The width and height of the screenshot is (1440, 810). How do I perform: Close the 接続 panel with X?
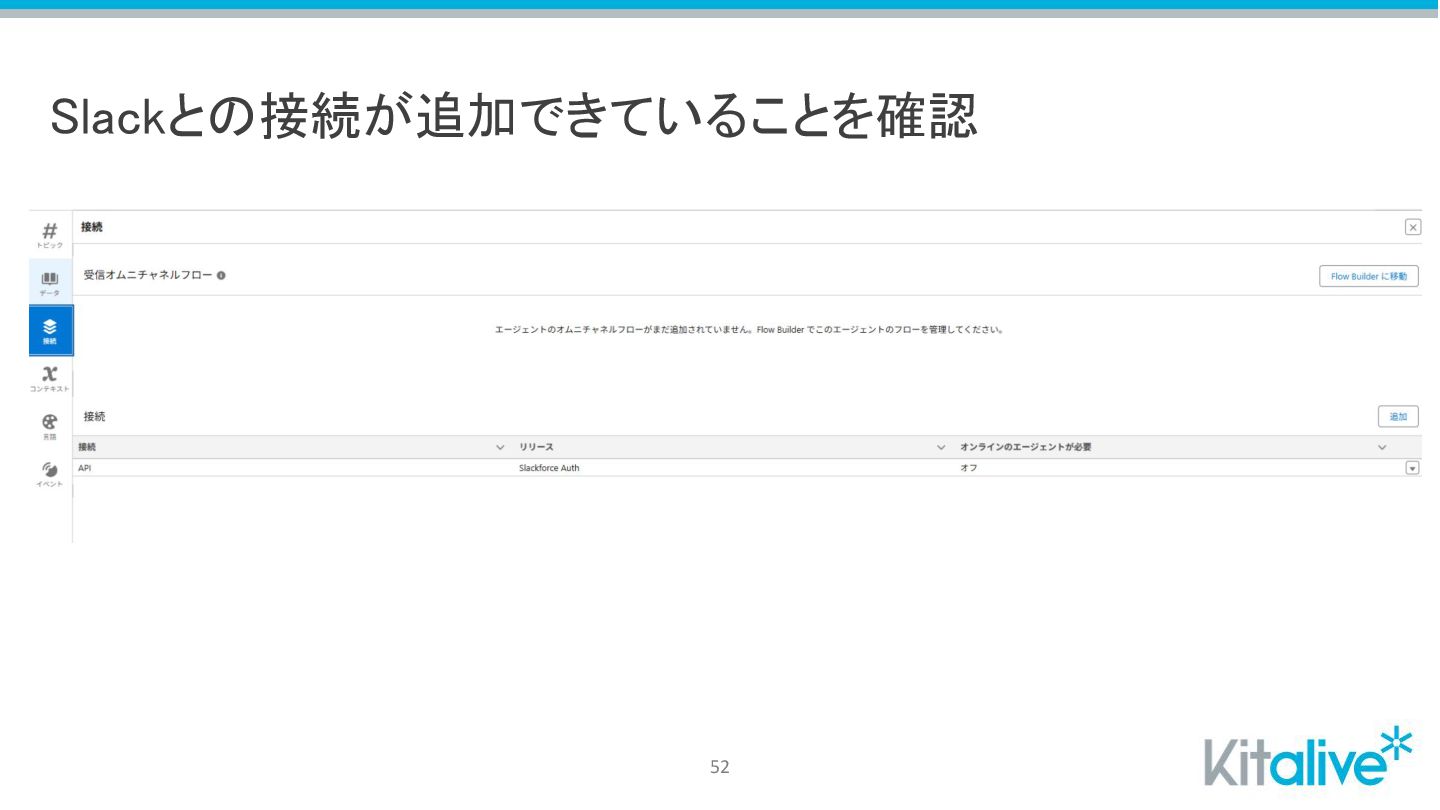coord(1412,227)
